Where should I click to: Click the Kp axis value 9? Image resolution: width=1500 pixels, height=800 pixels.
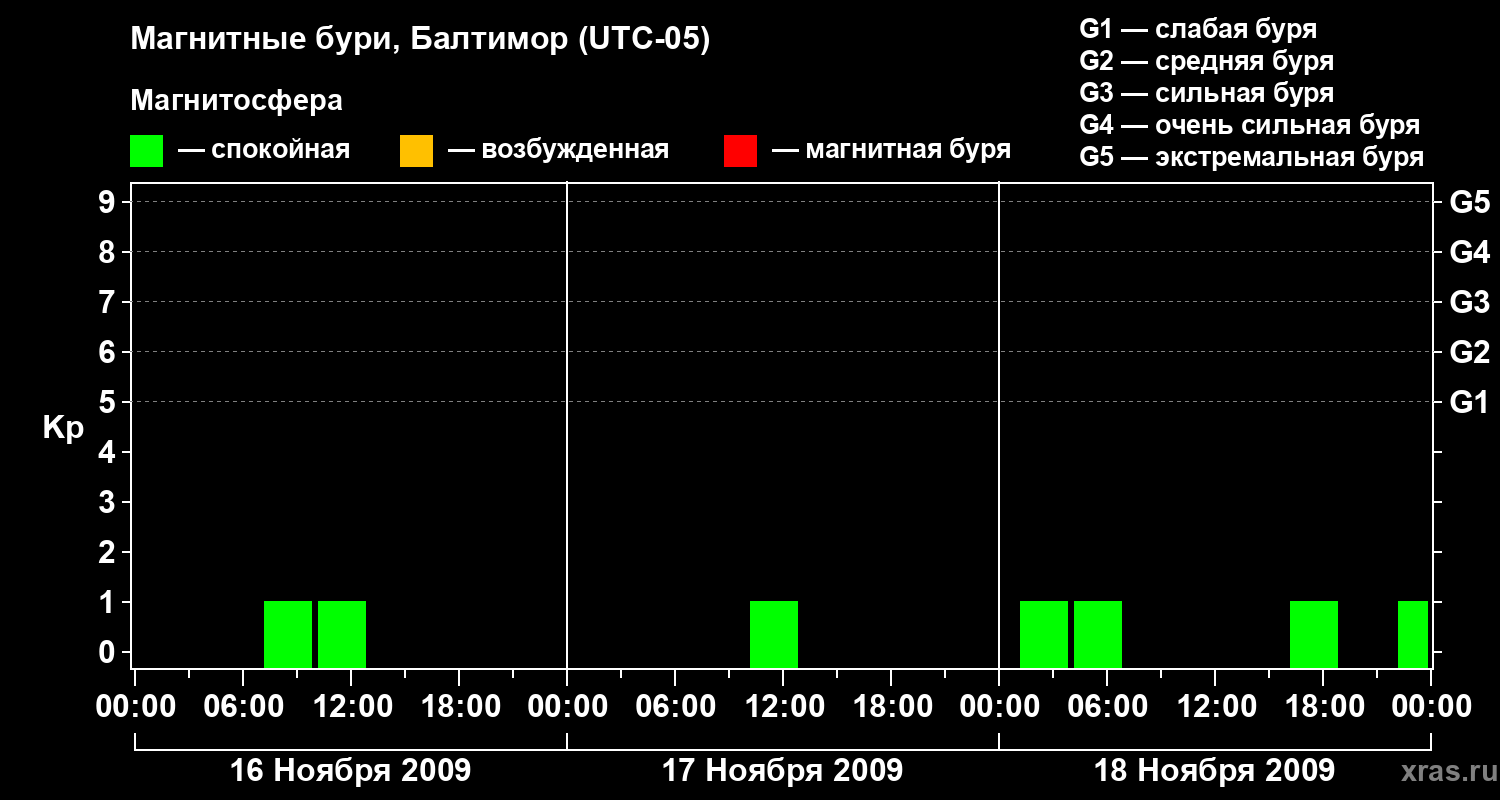pyautogui.click(x=109, y=202)
